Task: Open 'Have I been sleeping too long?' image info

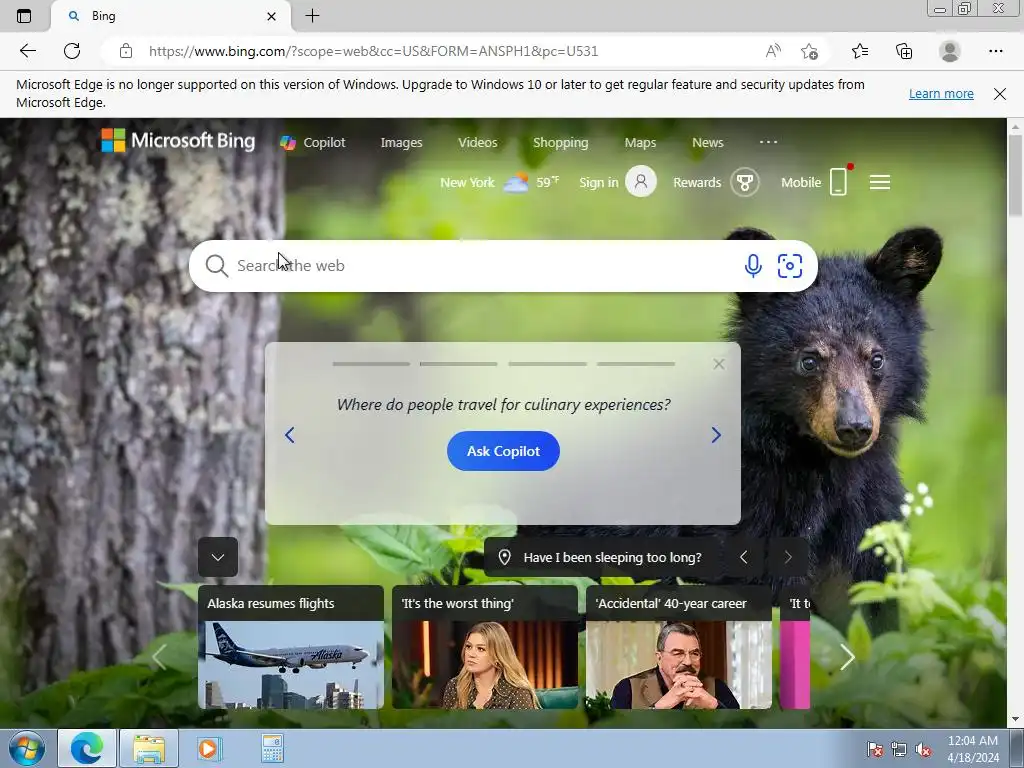Action: (600, 557)
